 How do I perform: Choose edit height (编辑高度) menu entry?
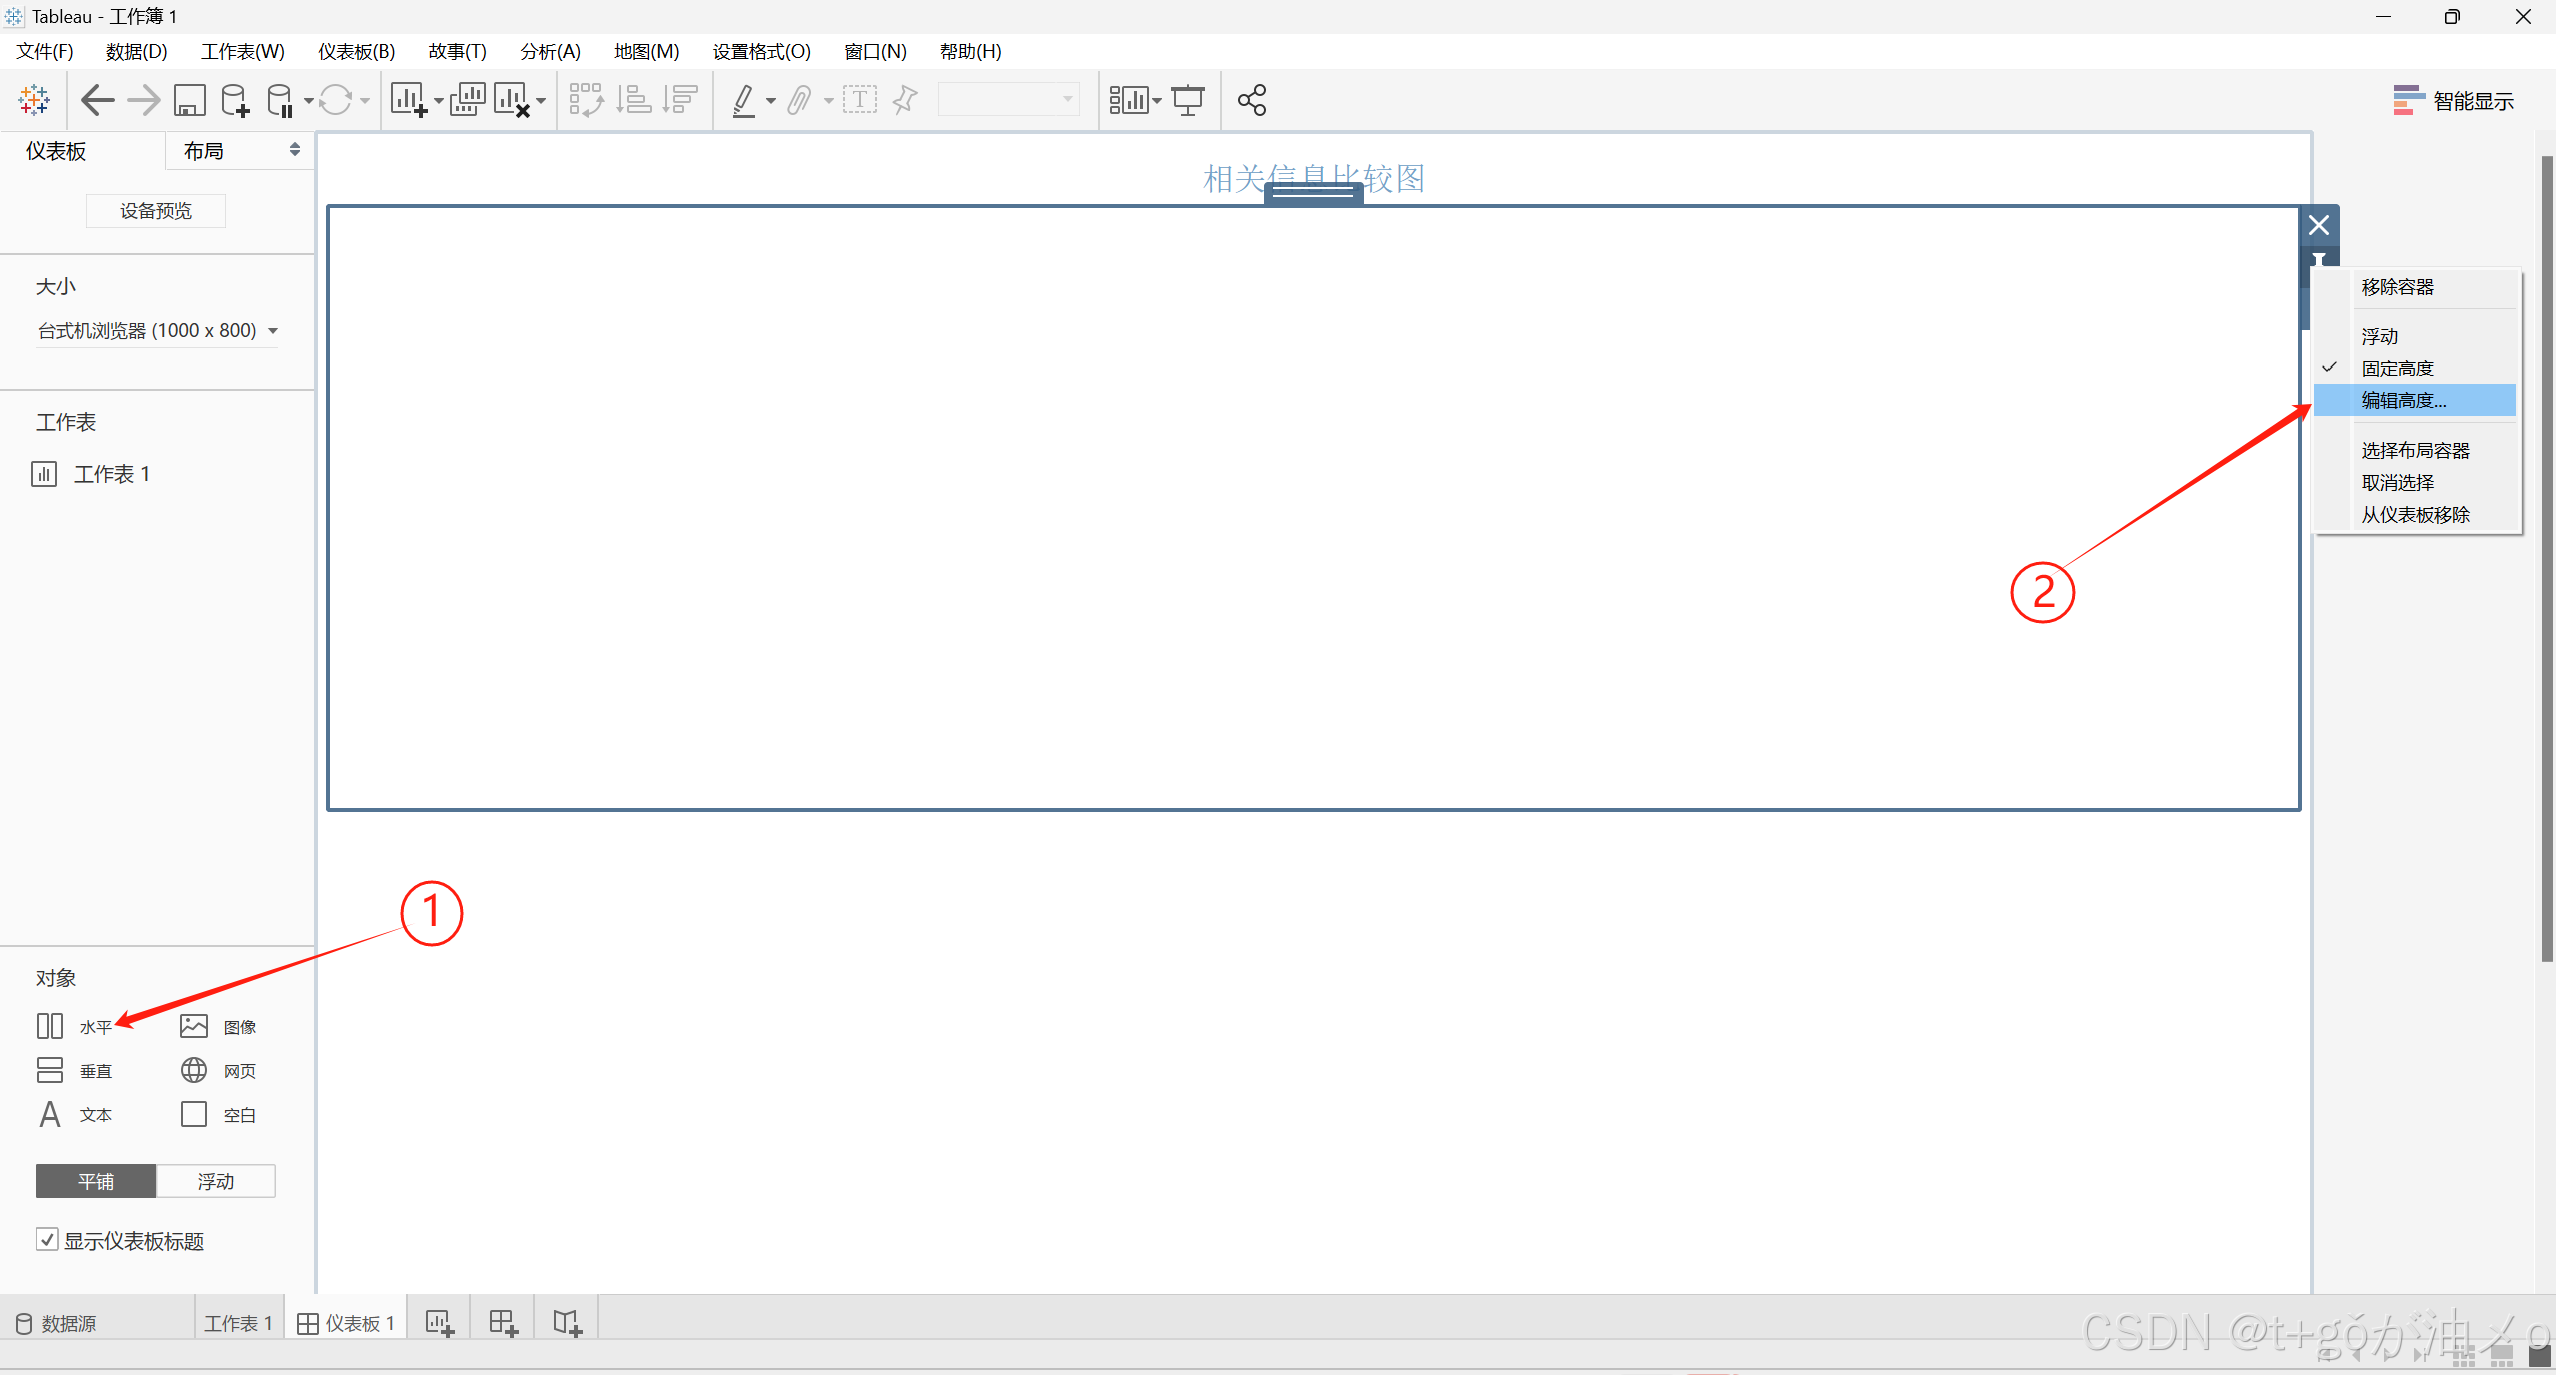(2404, 400)
